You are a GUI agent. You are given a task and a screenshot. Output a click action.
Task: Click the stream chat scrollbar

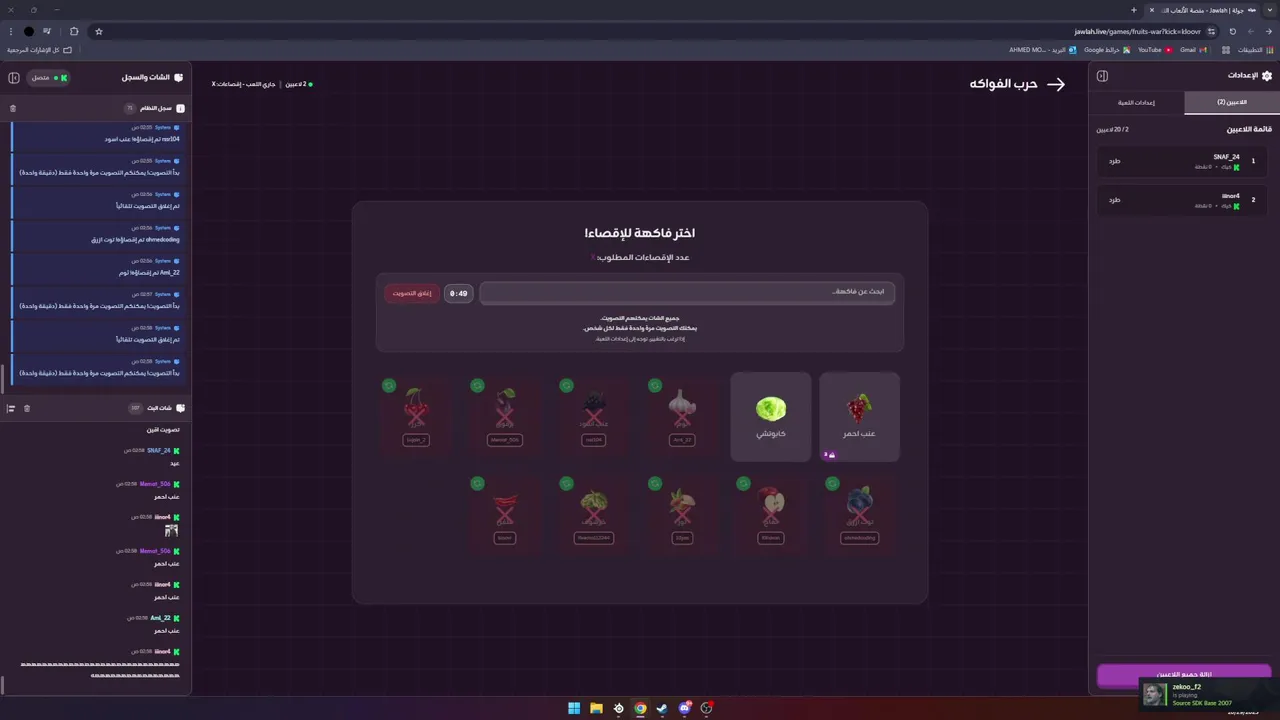click(3, 685)
